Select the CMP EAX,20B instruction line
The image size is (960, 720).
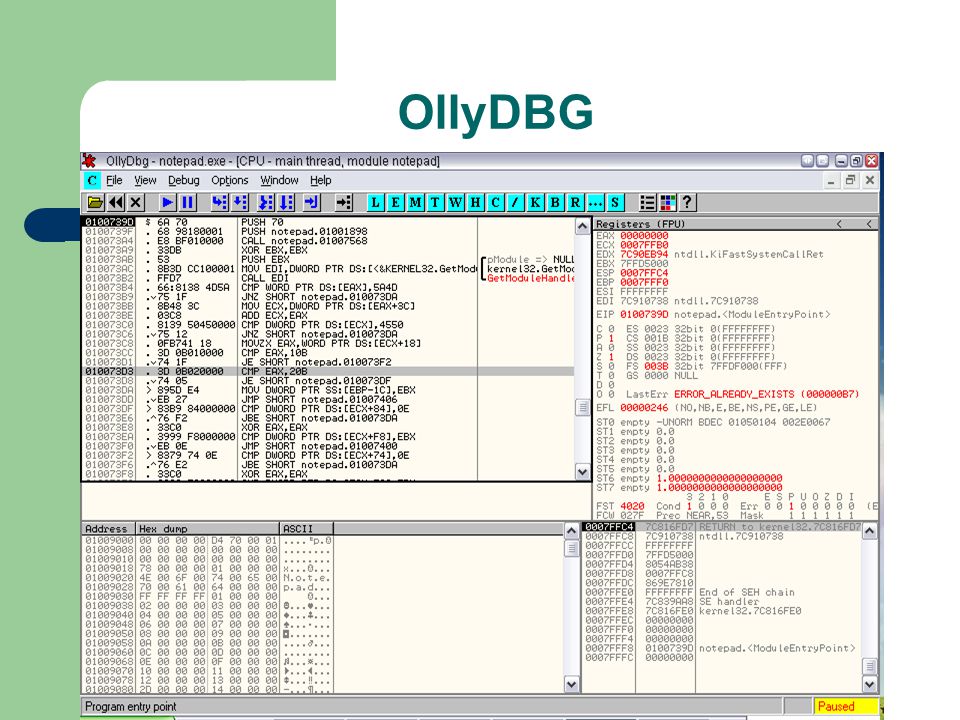point(328,372)
